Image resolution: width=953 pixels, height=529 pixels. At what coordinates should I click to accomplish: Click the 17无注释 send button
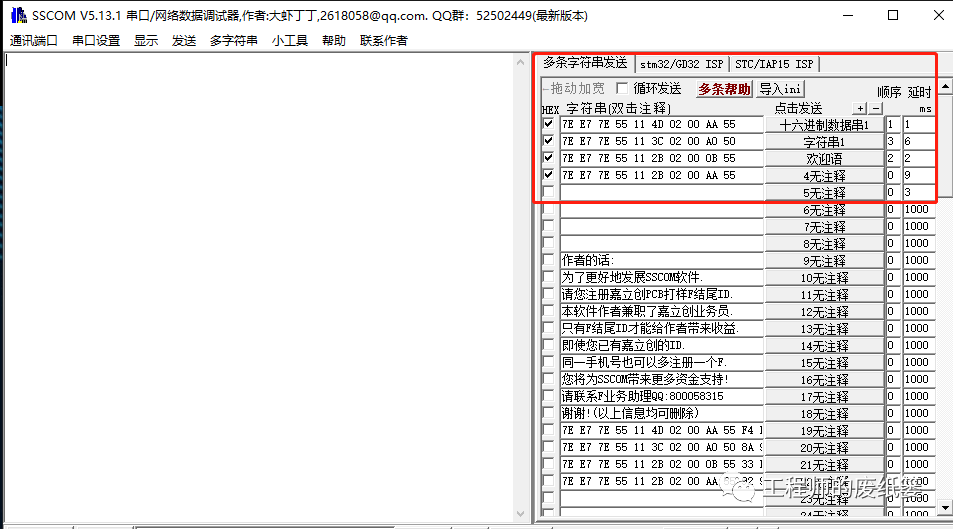(824, 397)
